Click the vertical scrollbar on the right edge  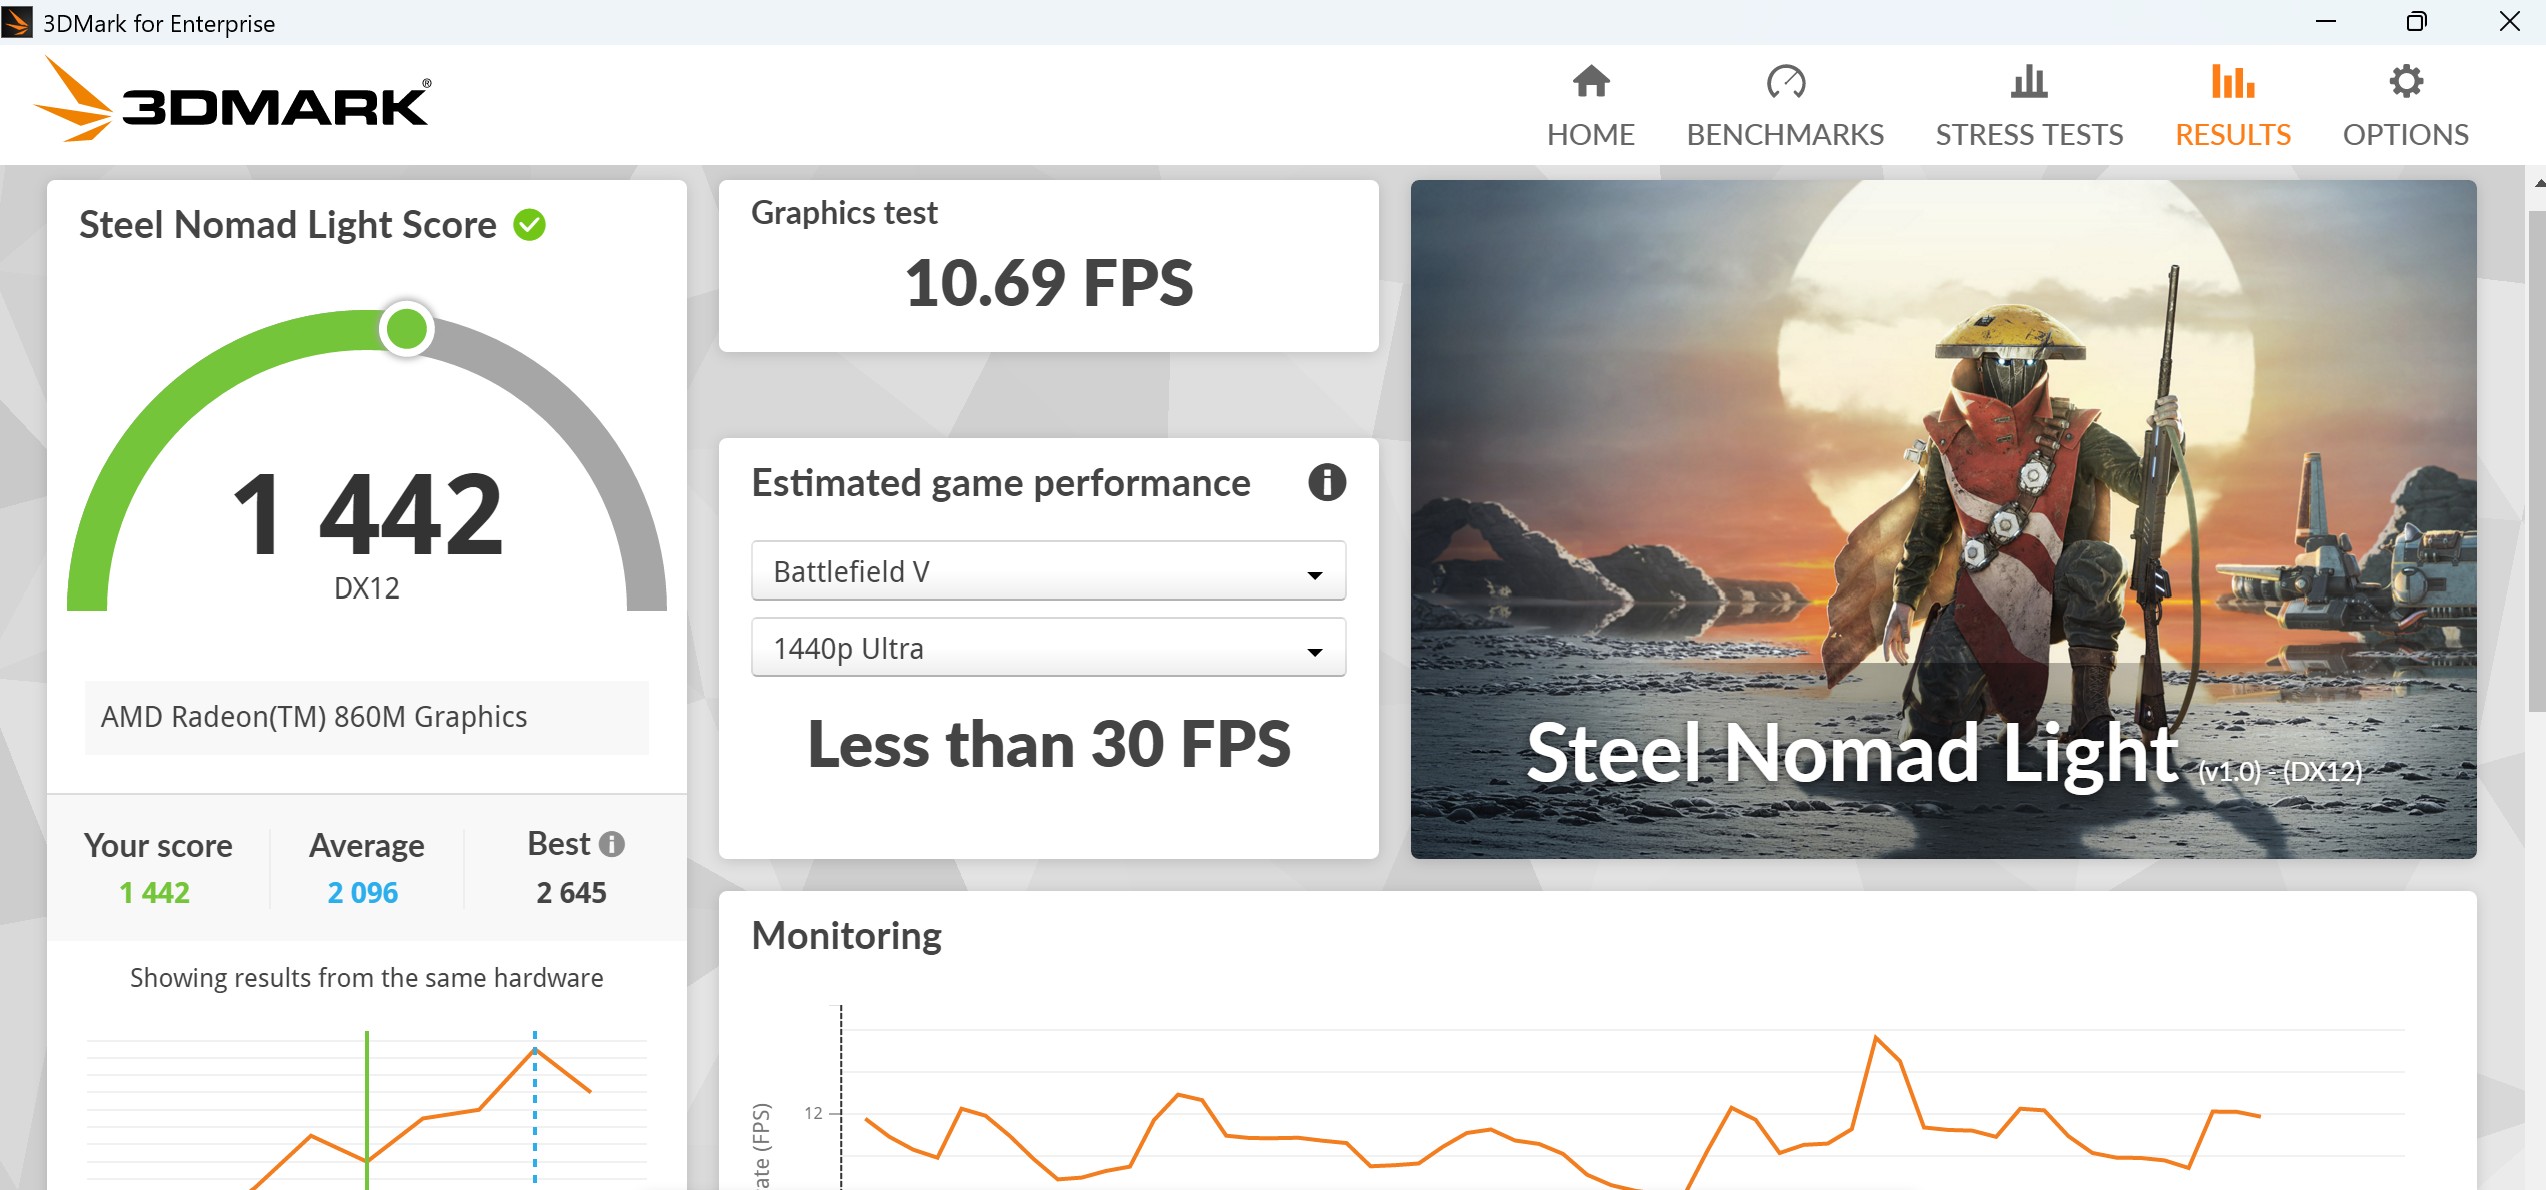click(2536, 460)
